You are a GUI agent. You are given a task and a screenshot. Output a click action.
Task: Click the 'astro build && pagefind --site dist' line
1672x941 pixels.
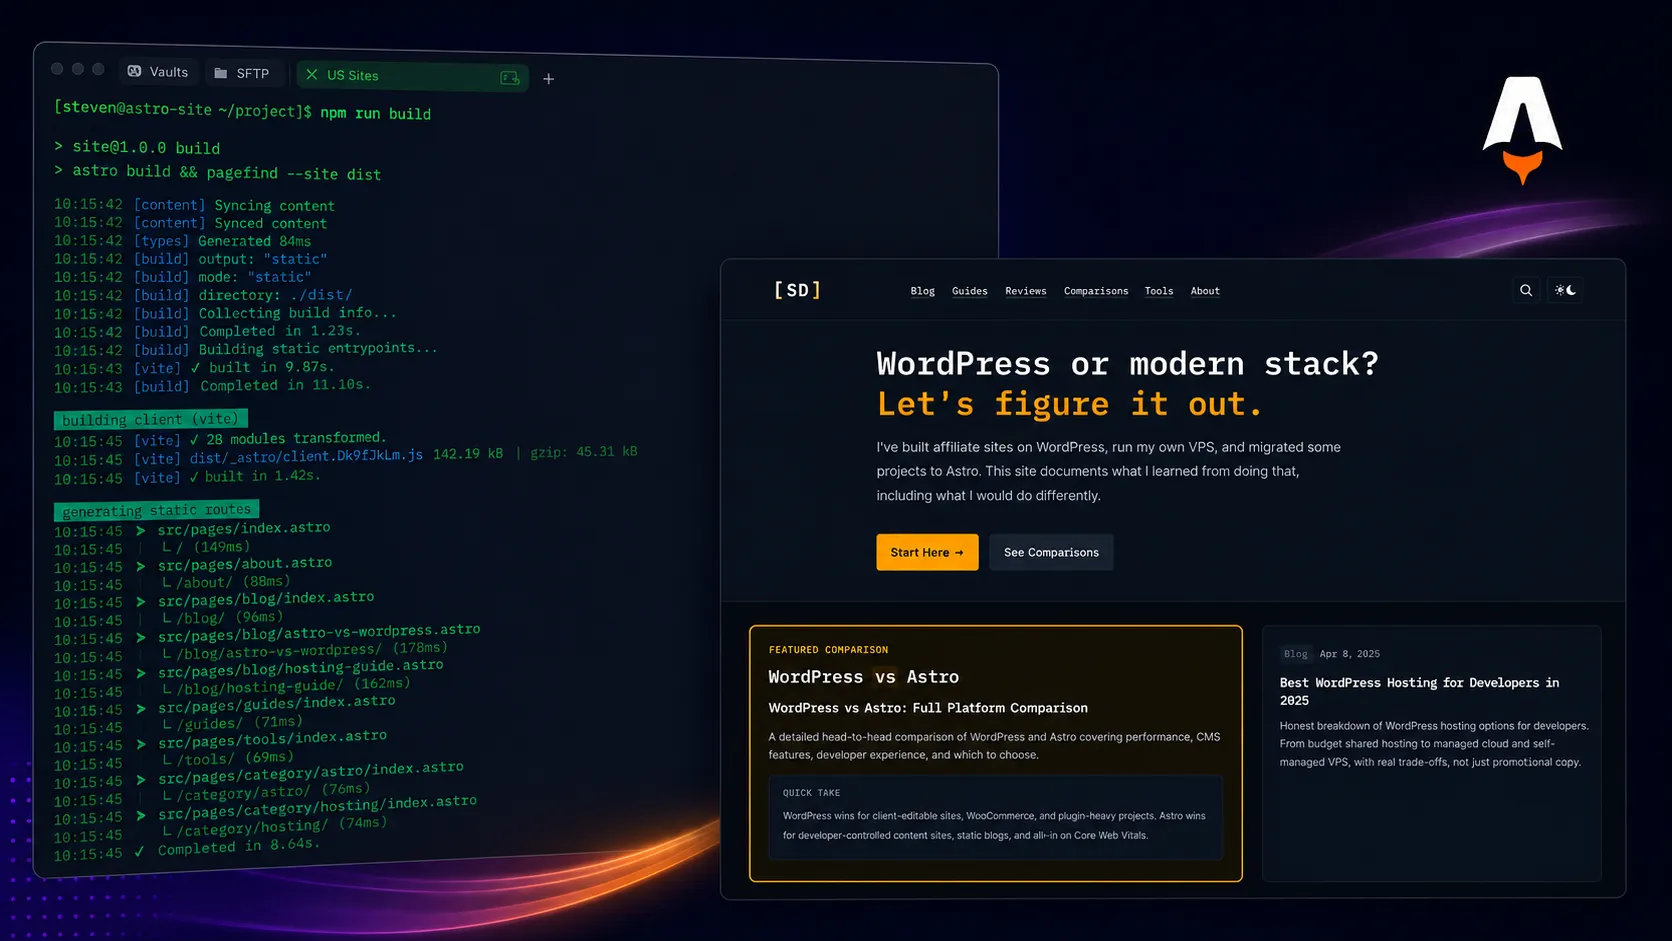[226, 172]
